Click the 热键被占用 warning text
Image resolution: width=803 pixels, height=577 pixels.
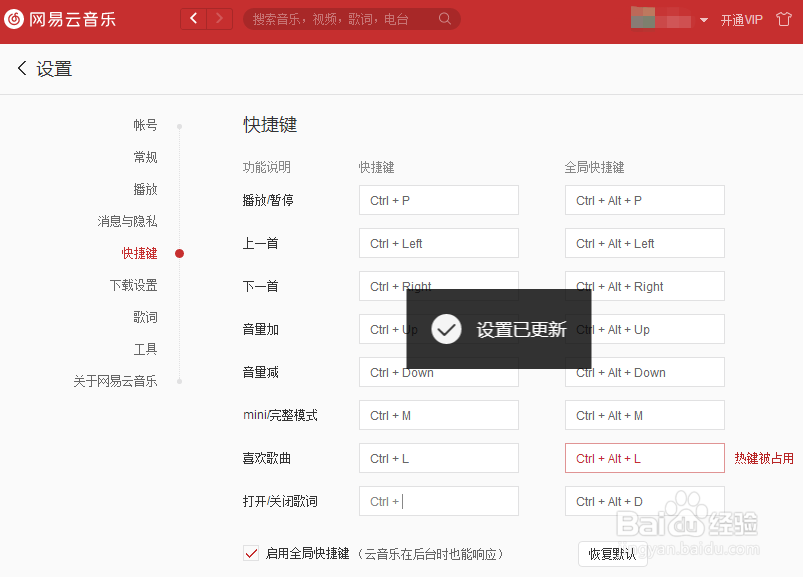pyautogui.click(x=764, y=458)
